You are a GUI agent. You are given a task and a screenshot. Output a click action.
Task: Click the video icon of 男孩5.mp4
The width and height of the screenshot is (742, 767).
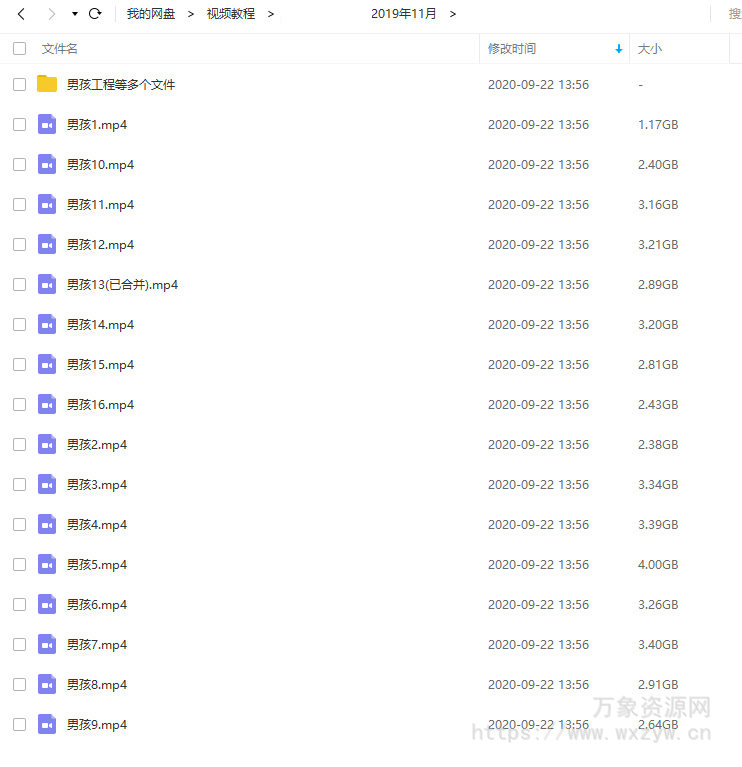47,564
